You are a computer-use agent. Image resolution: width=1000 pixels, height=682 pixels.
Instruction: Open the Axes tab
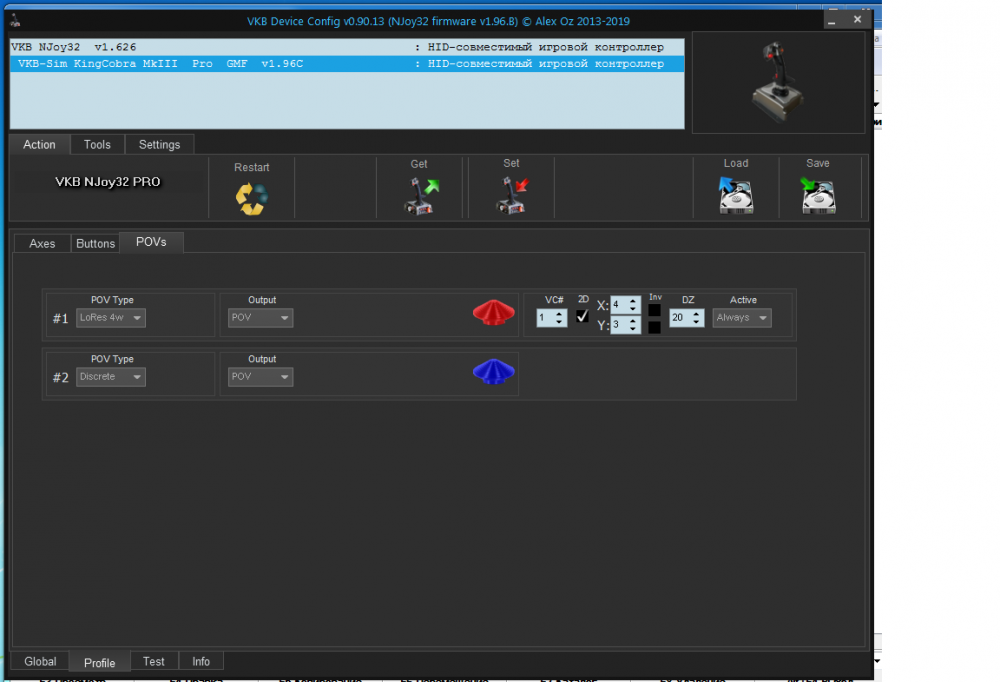click(x=42, y=244)
